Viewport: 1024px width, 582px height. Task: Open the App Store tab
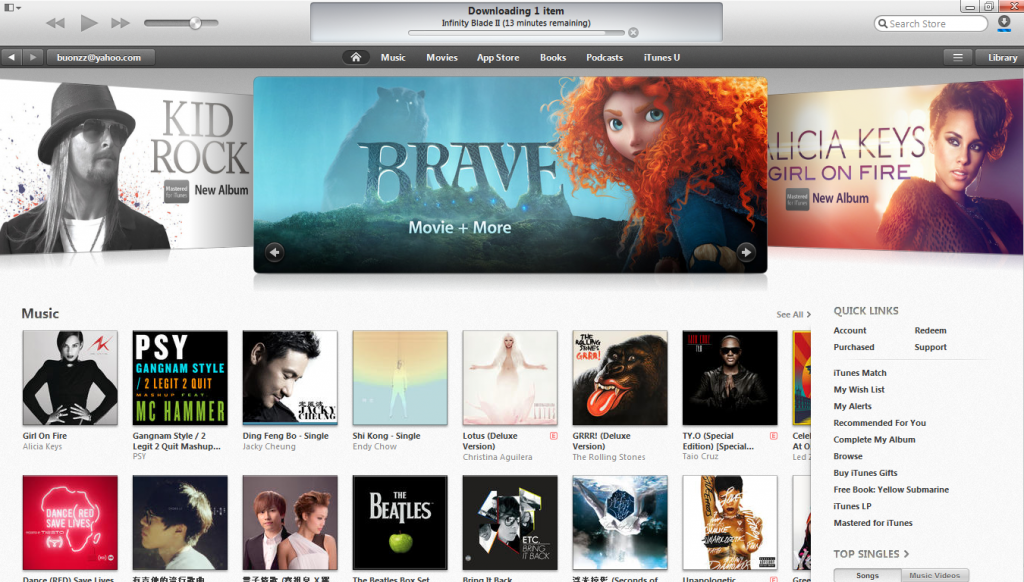coord(498,57)
